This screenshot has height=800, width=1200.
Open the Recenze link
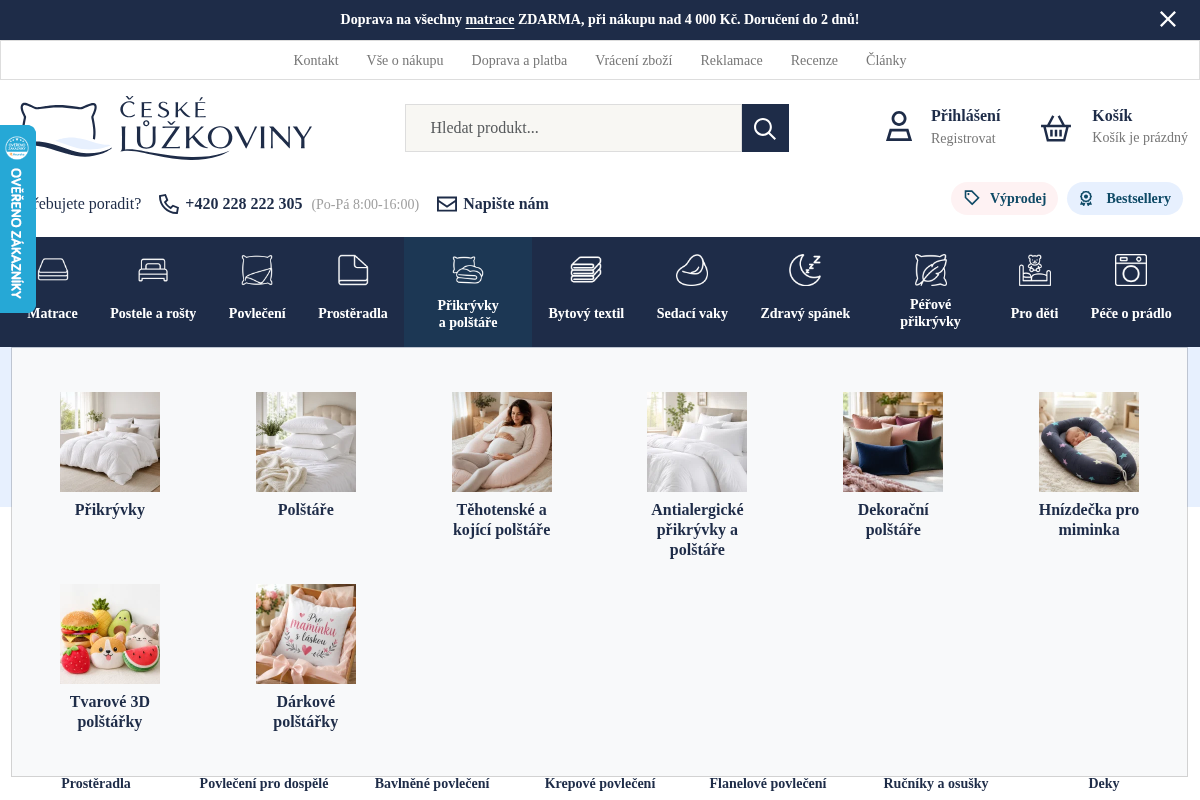click(x=814, y=60)
